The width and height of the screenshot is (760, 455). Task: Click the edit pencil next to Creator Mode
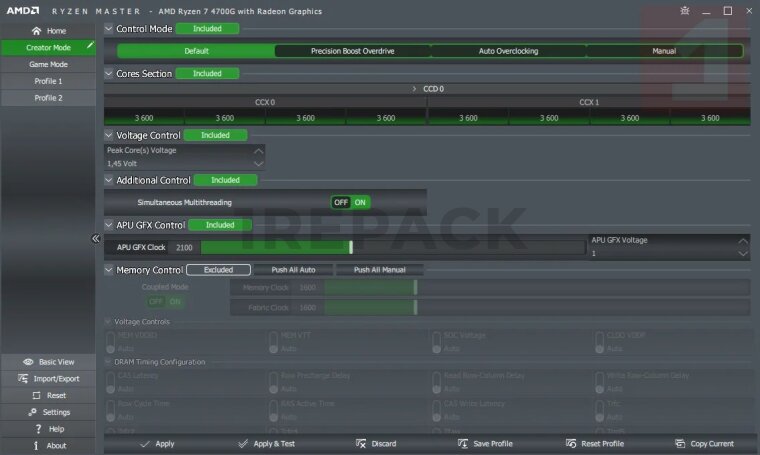(90, 46)
